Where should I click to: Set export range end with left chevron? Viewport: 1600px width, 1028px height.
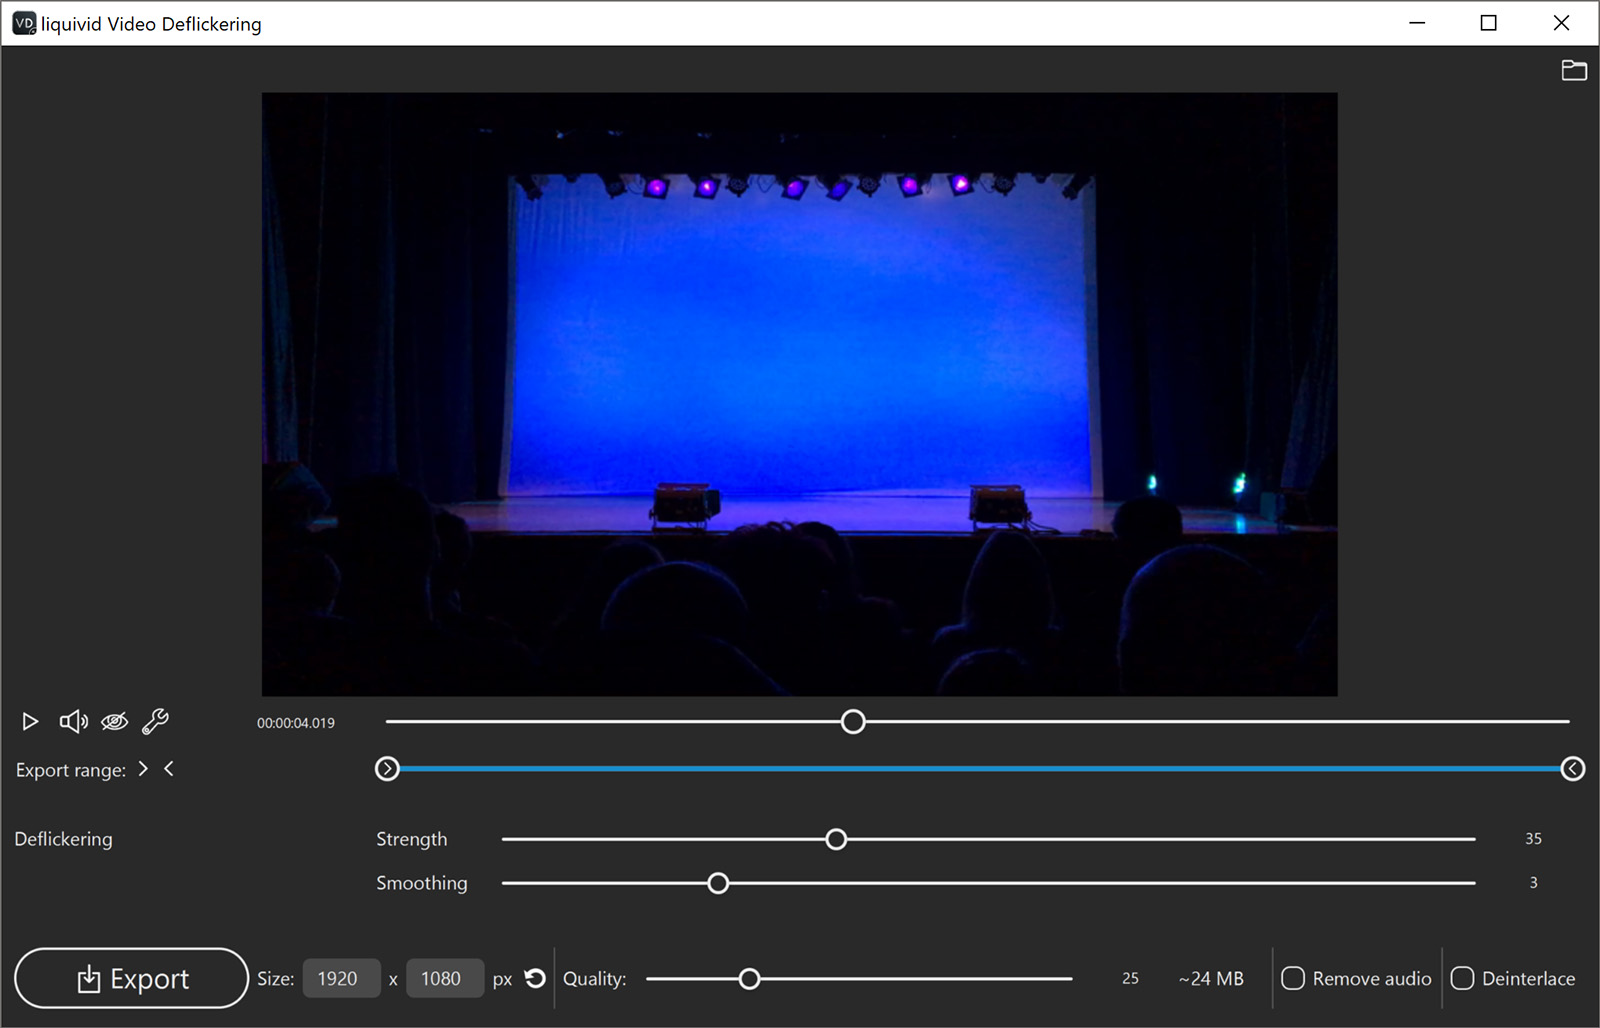pyautogui.click(x=169, y=768)
